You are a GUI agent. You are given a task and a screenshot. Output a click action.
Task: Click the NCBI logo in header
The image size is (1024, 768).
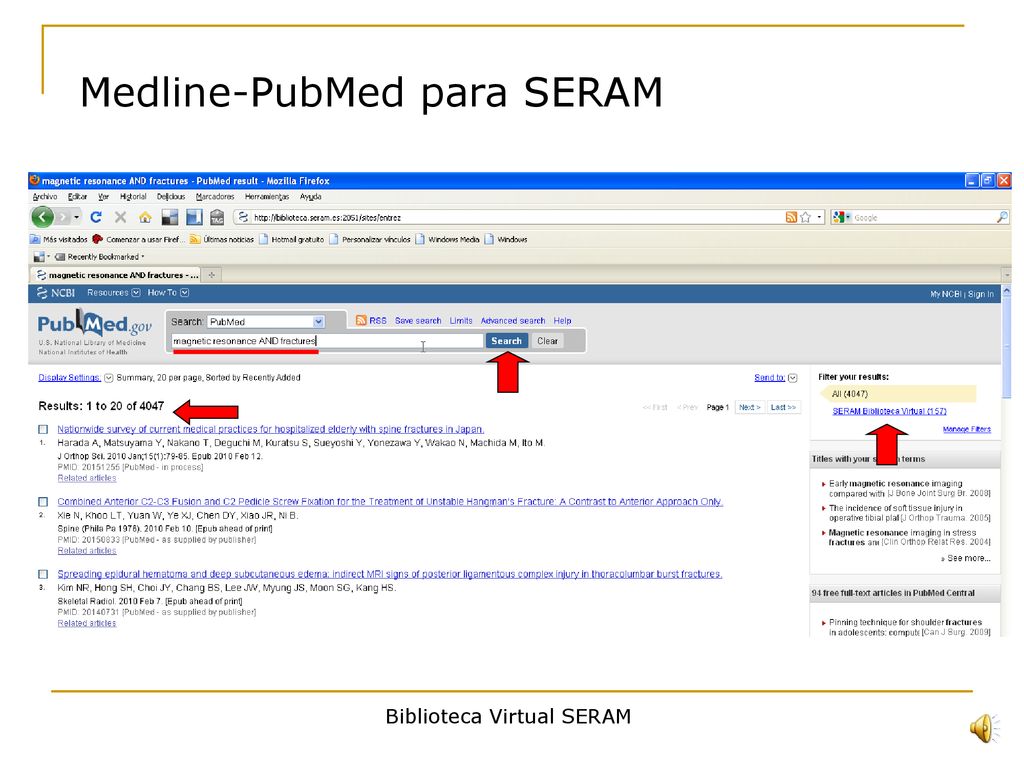click(x=56, y=293)
